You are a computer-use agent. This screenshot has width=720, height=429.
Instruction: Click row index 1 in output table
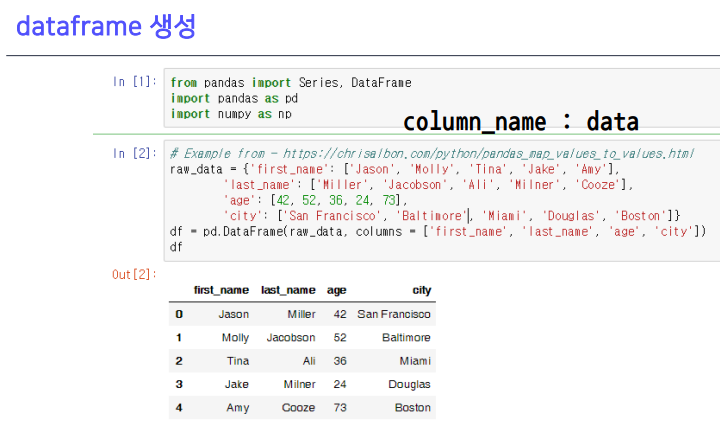click(179, 338)
